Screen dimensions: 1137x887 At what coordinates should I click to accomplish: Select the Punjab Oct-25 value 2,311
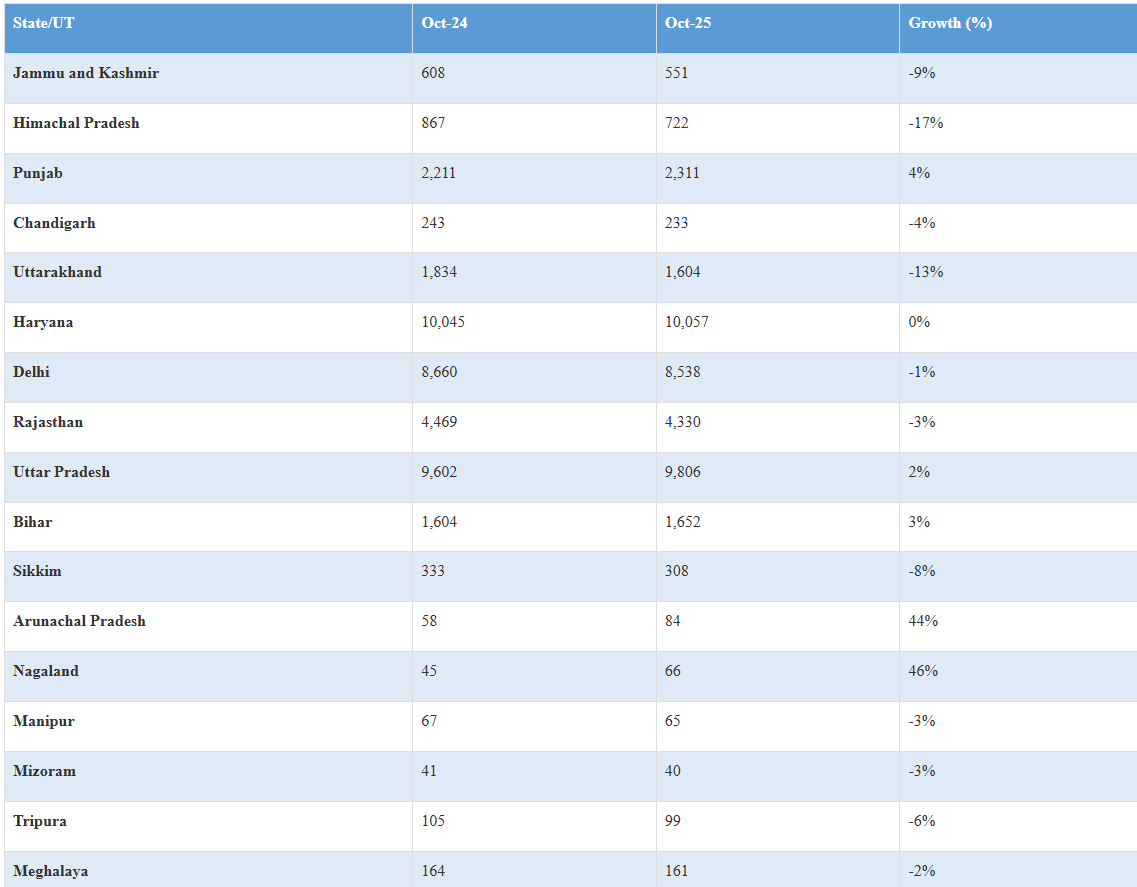click(682, 173)
